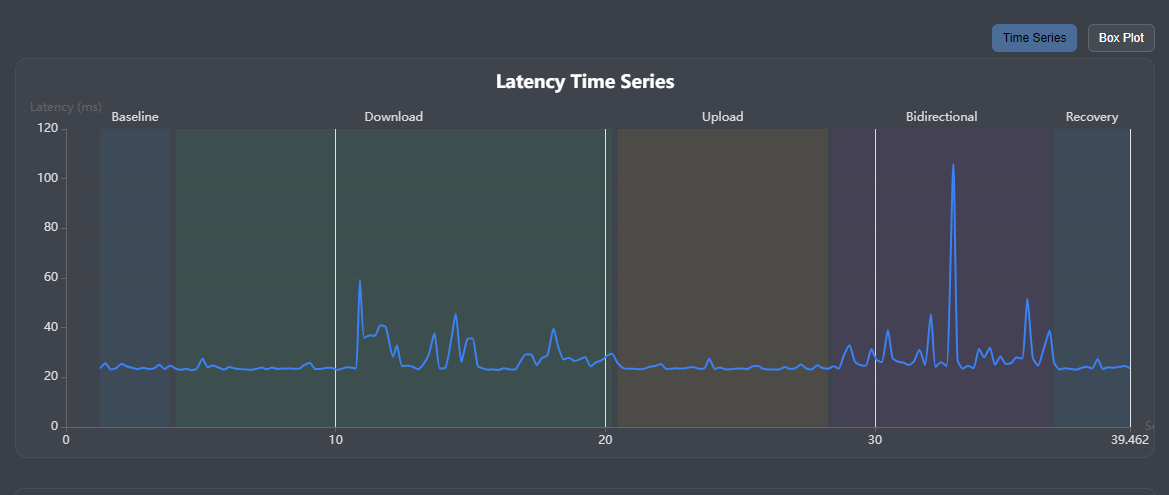Screen dimensions: 1169x495
Task: Click the 120 y-axis tick label
Action: (x=48, y=128)
